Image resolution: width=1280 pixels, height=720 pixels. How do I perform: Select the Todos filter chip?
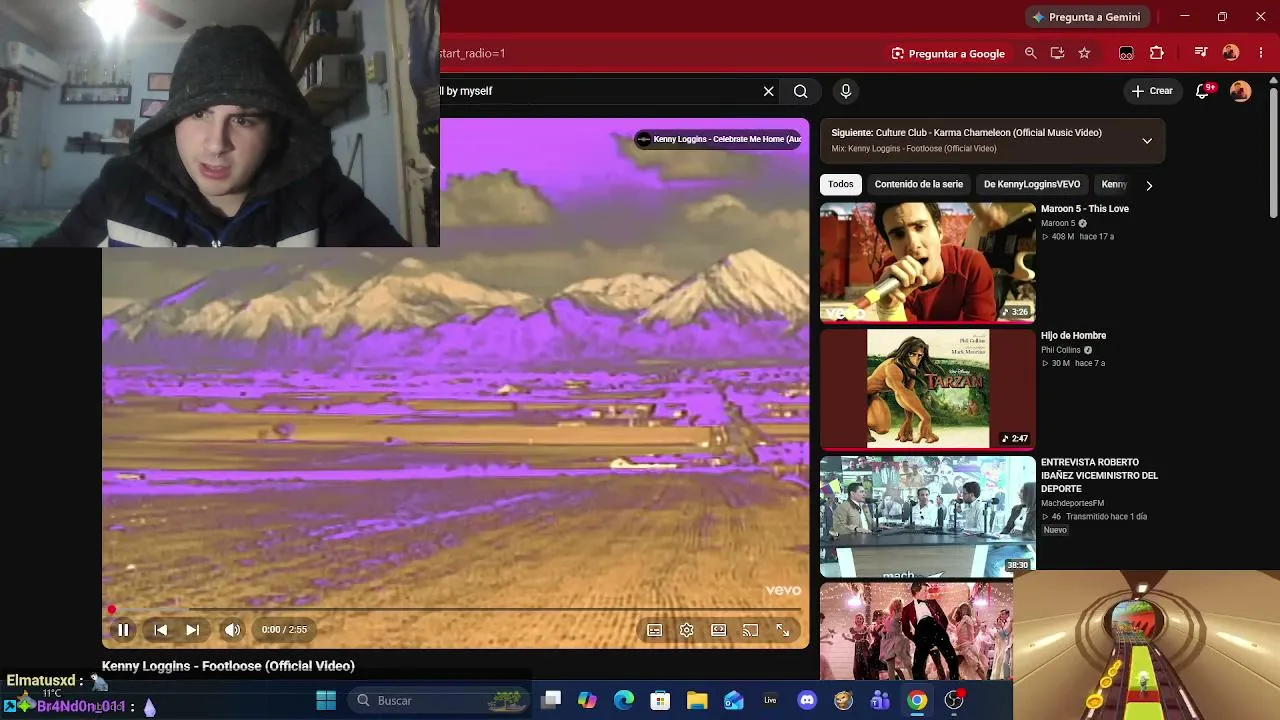point(841,184)
